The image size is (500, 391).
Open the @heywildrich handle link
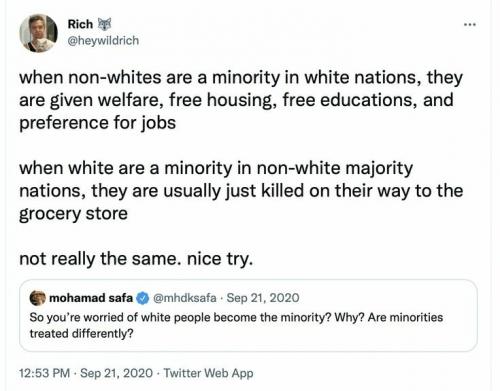point(103,41)
